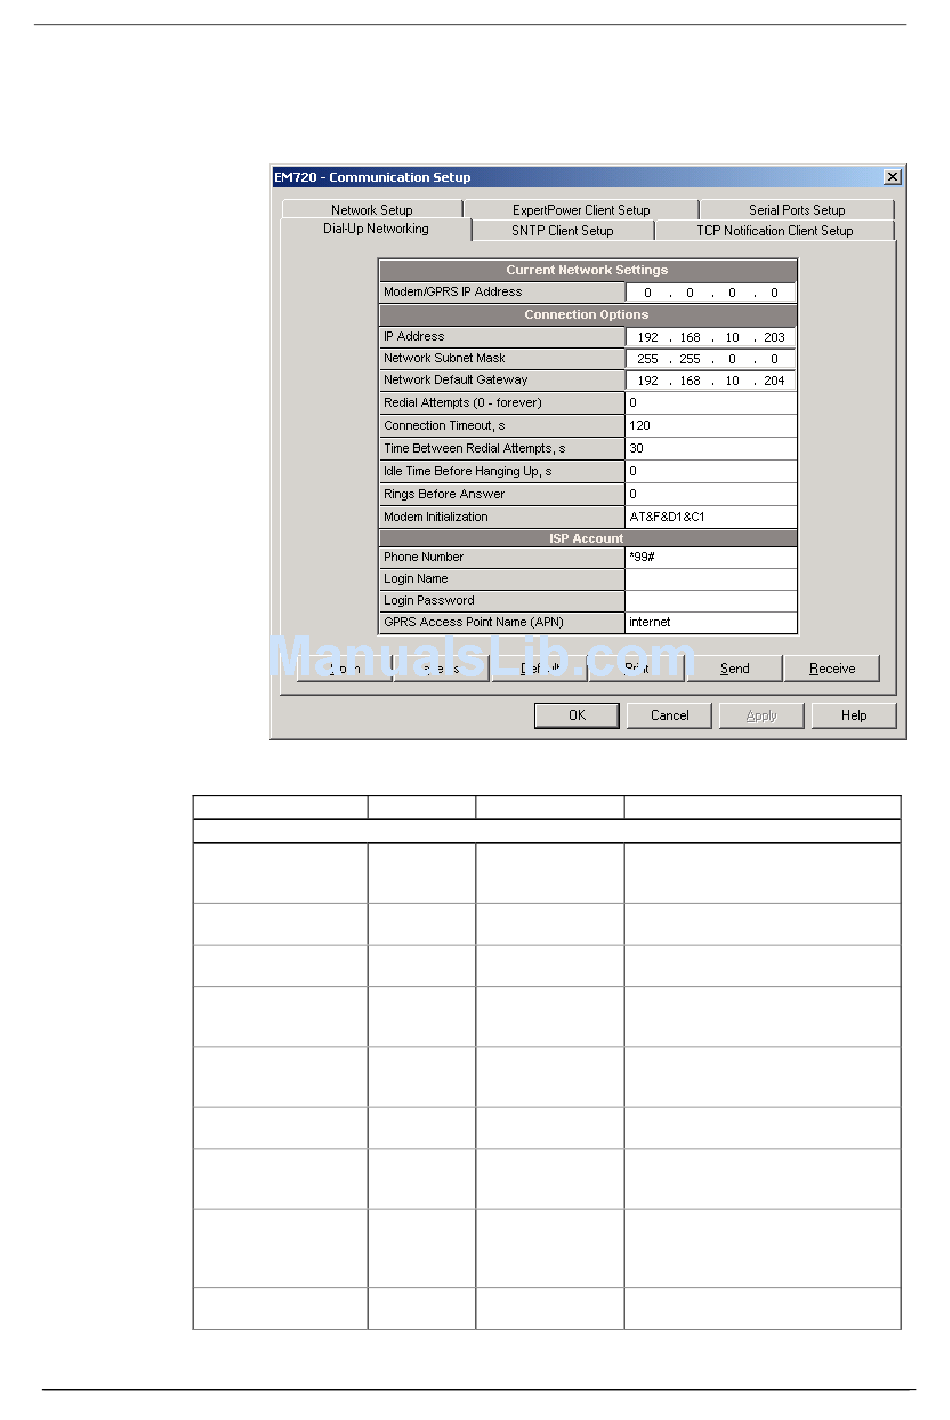Edit the Phone Number field *99#
The width and height of the screenshot is (950, 1420).
[x=711, y=557]
